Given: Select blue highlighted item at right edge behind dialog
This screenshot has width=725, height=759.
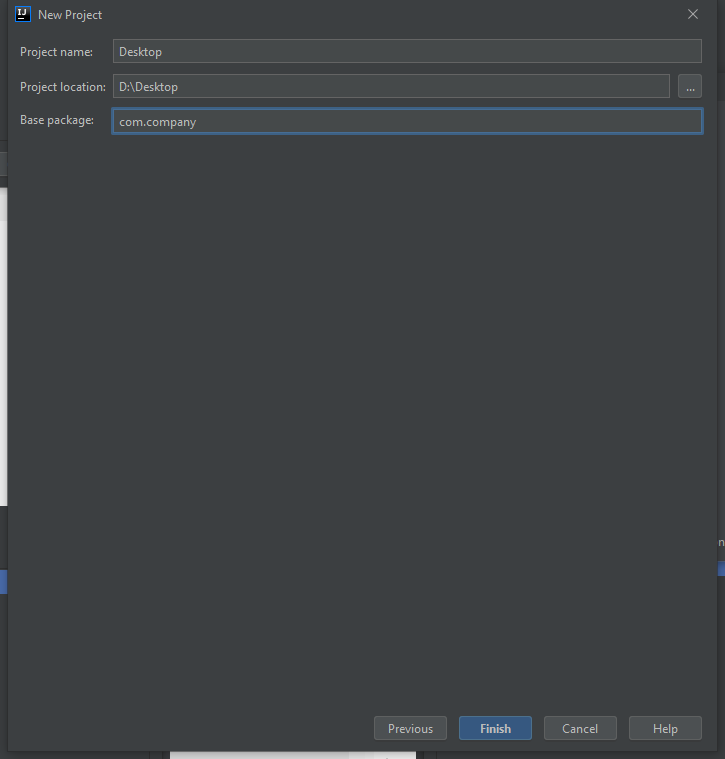Looking at the screenshot, I should pyautogui.click(x=721, y=567).
